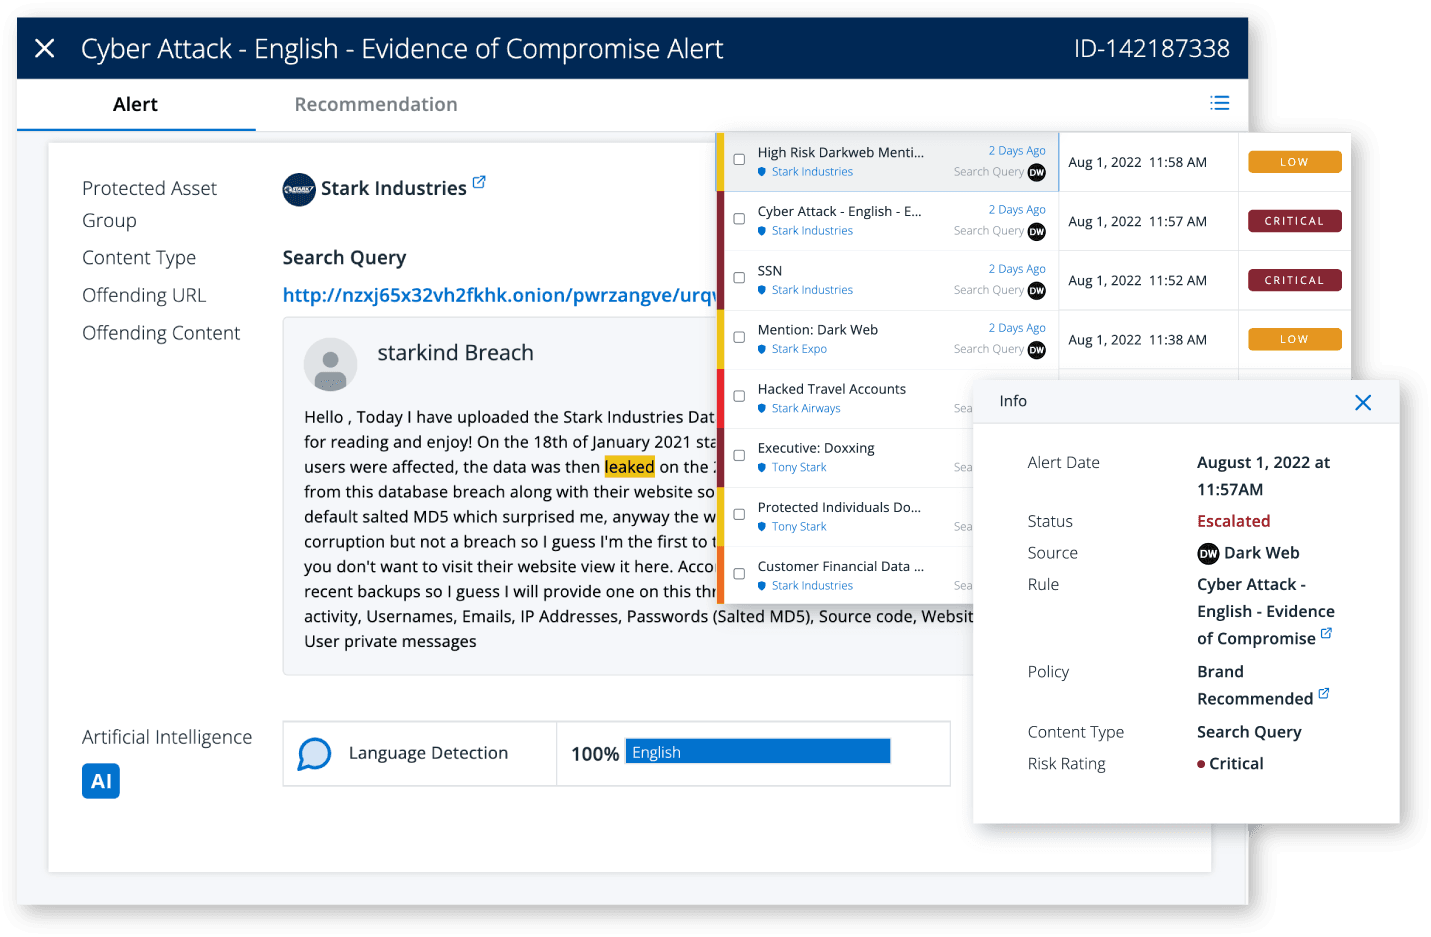
Task: Open Stark Industries link under Customer Financial Data
Action: pyautogui.click(x=812, y=585)
